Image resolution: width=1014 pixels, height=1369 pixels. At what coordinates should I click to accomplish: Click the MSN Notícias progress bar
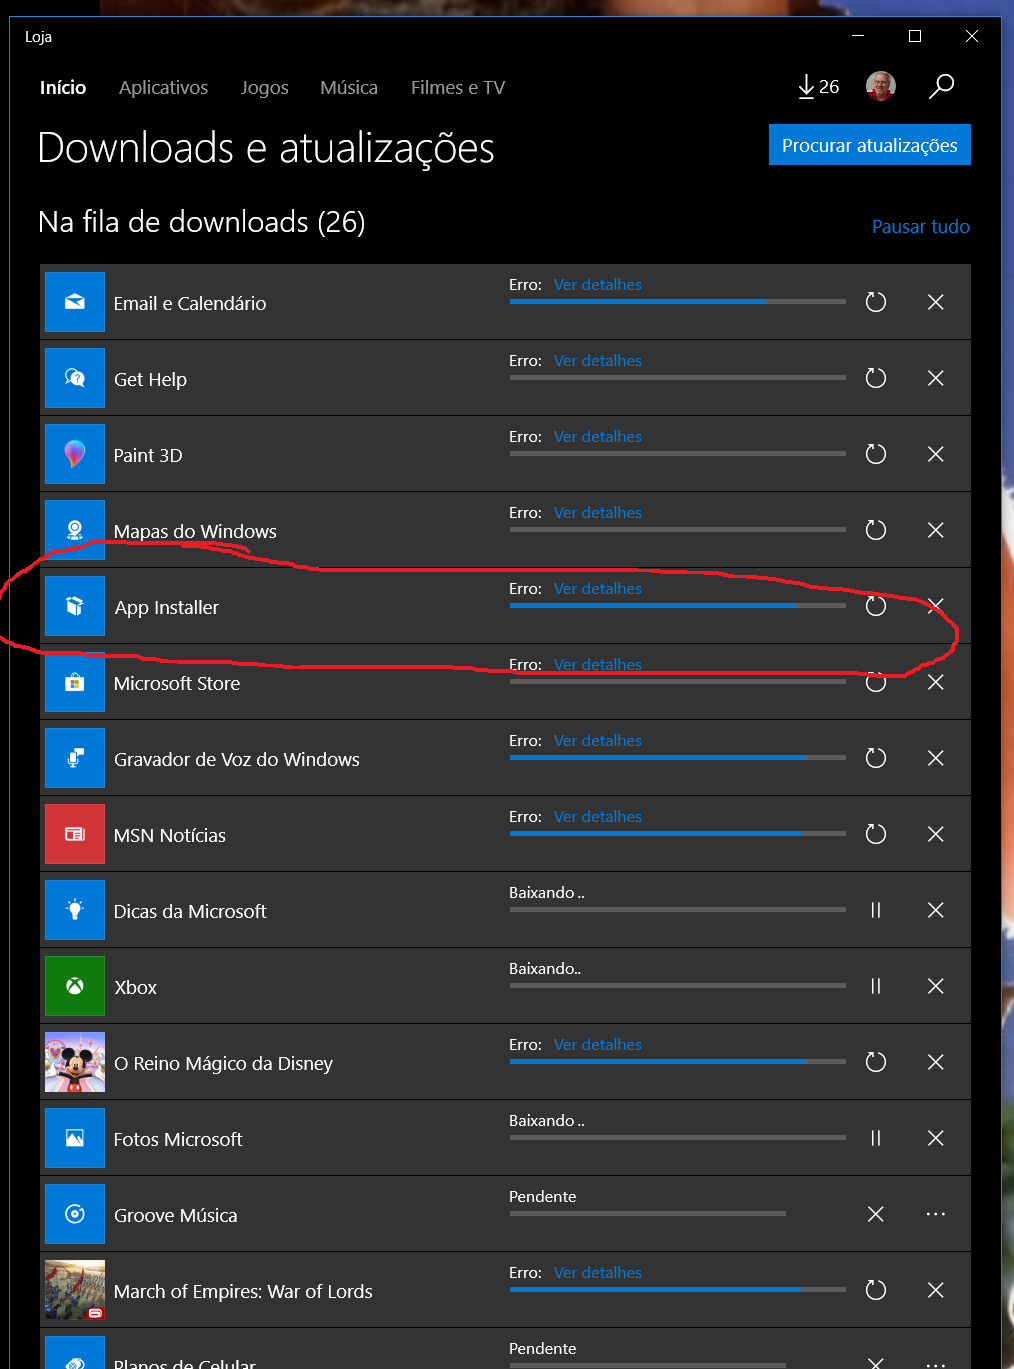click(677, 833)
